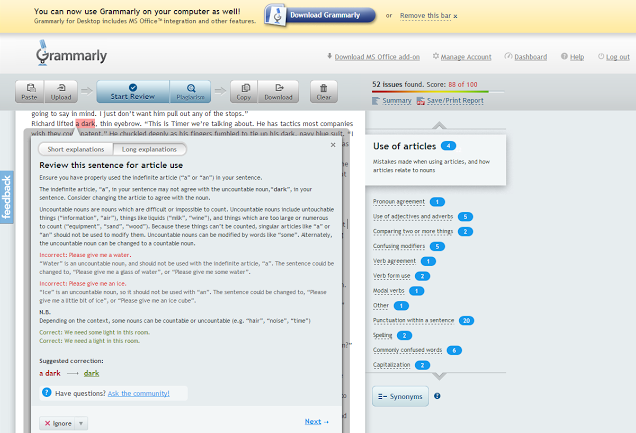The image size is (636, 433).
Task: Open the Ignore dropdown arrow
Action: [81, 423]
